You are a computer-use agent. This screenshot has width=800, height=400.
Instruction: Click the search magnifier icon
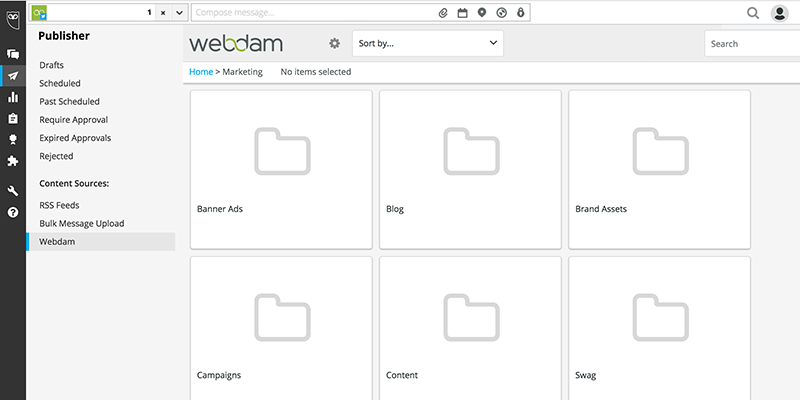(753, 13)
